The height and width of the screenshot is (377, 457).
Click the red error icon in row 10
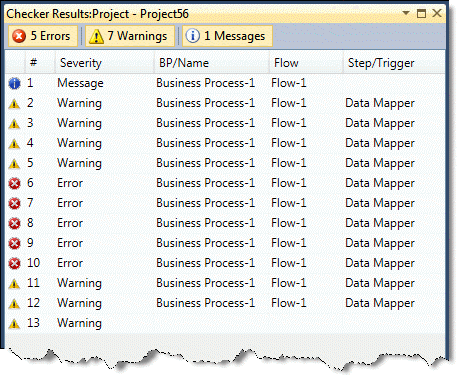click(x=14, y=263)
